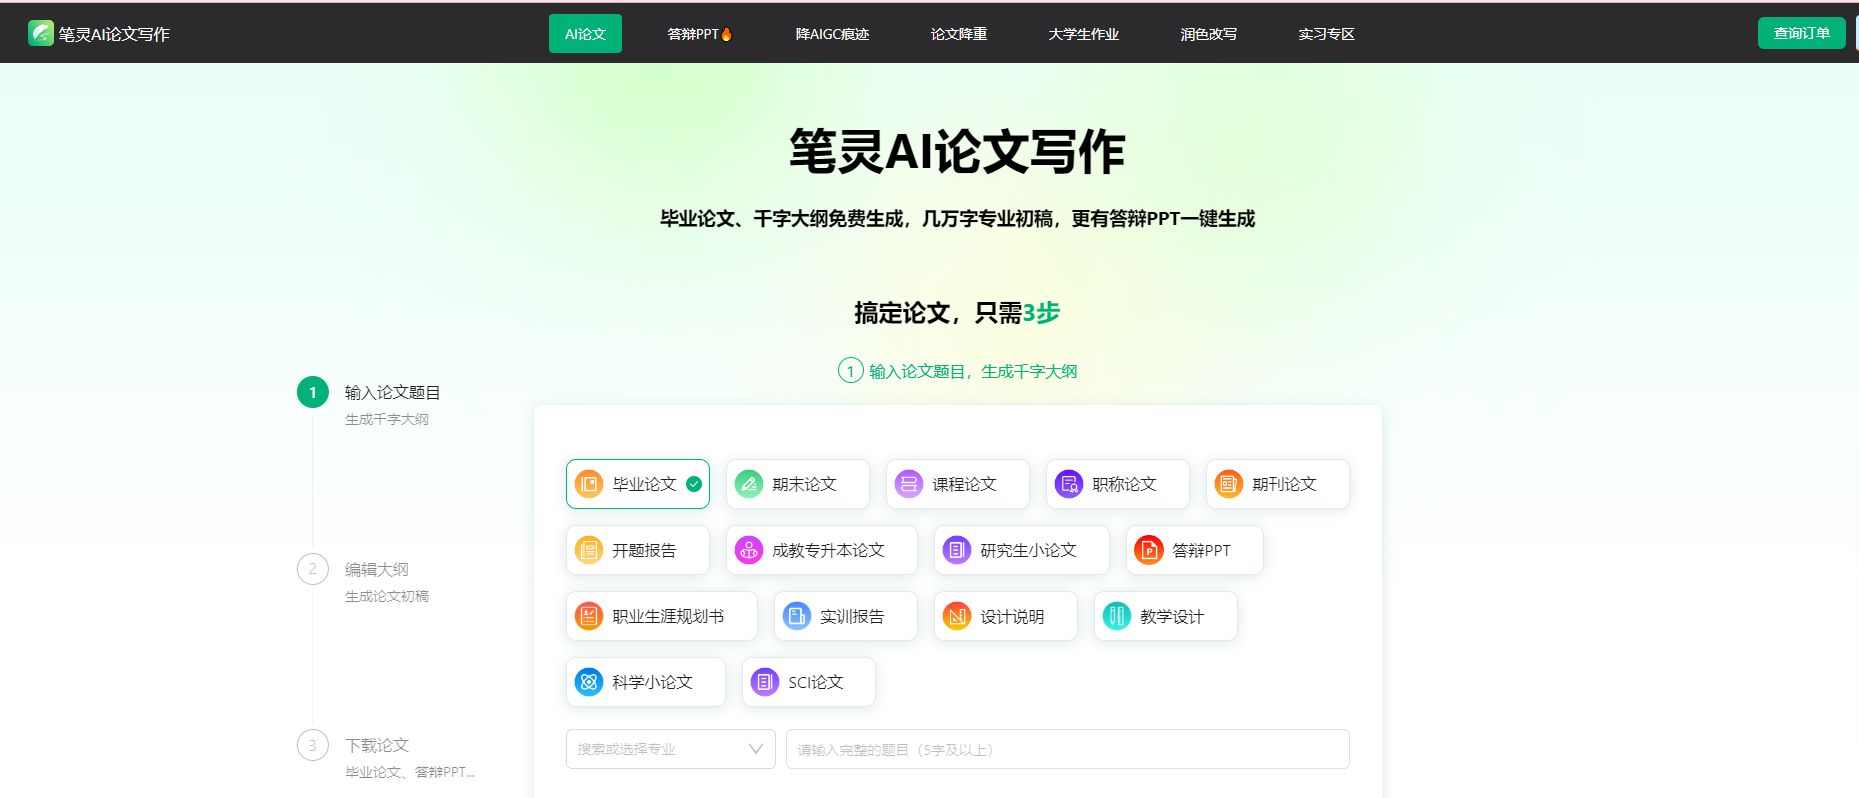The width and height of the screenshot is (1859, 798).
Task: Click the 研究生小论文 icon
Action: (x=957, y=550)
